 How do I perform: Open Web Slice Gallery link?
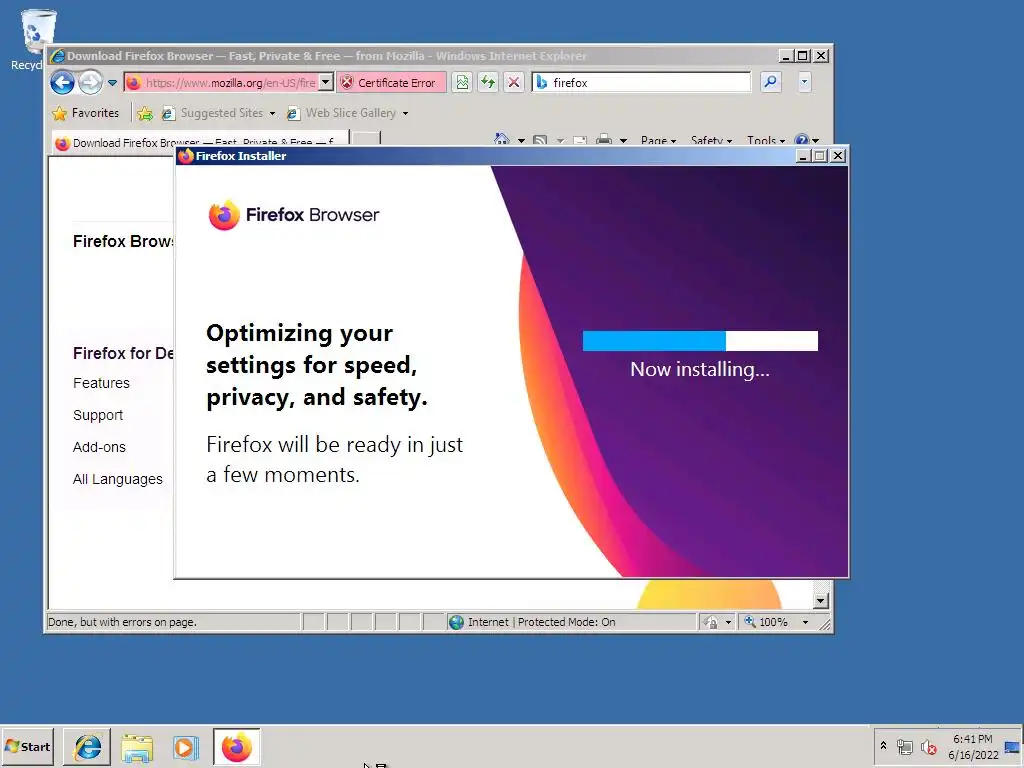coord(342,113)
